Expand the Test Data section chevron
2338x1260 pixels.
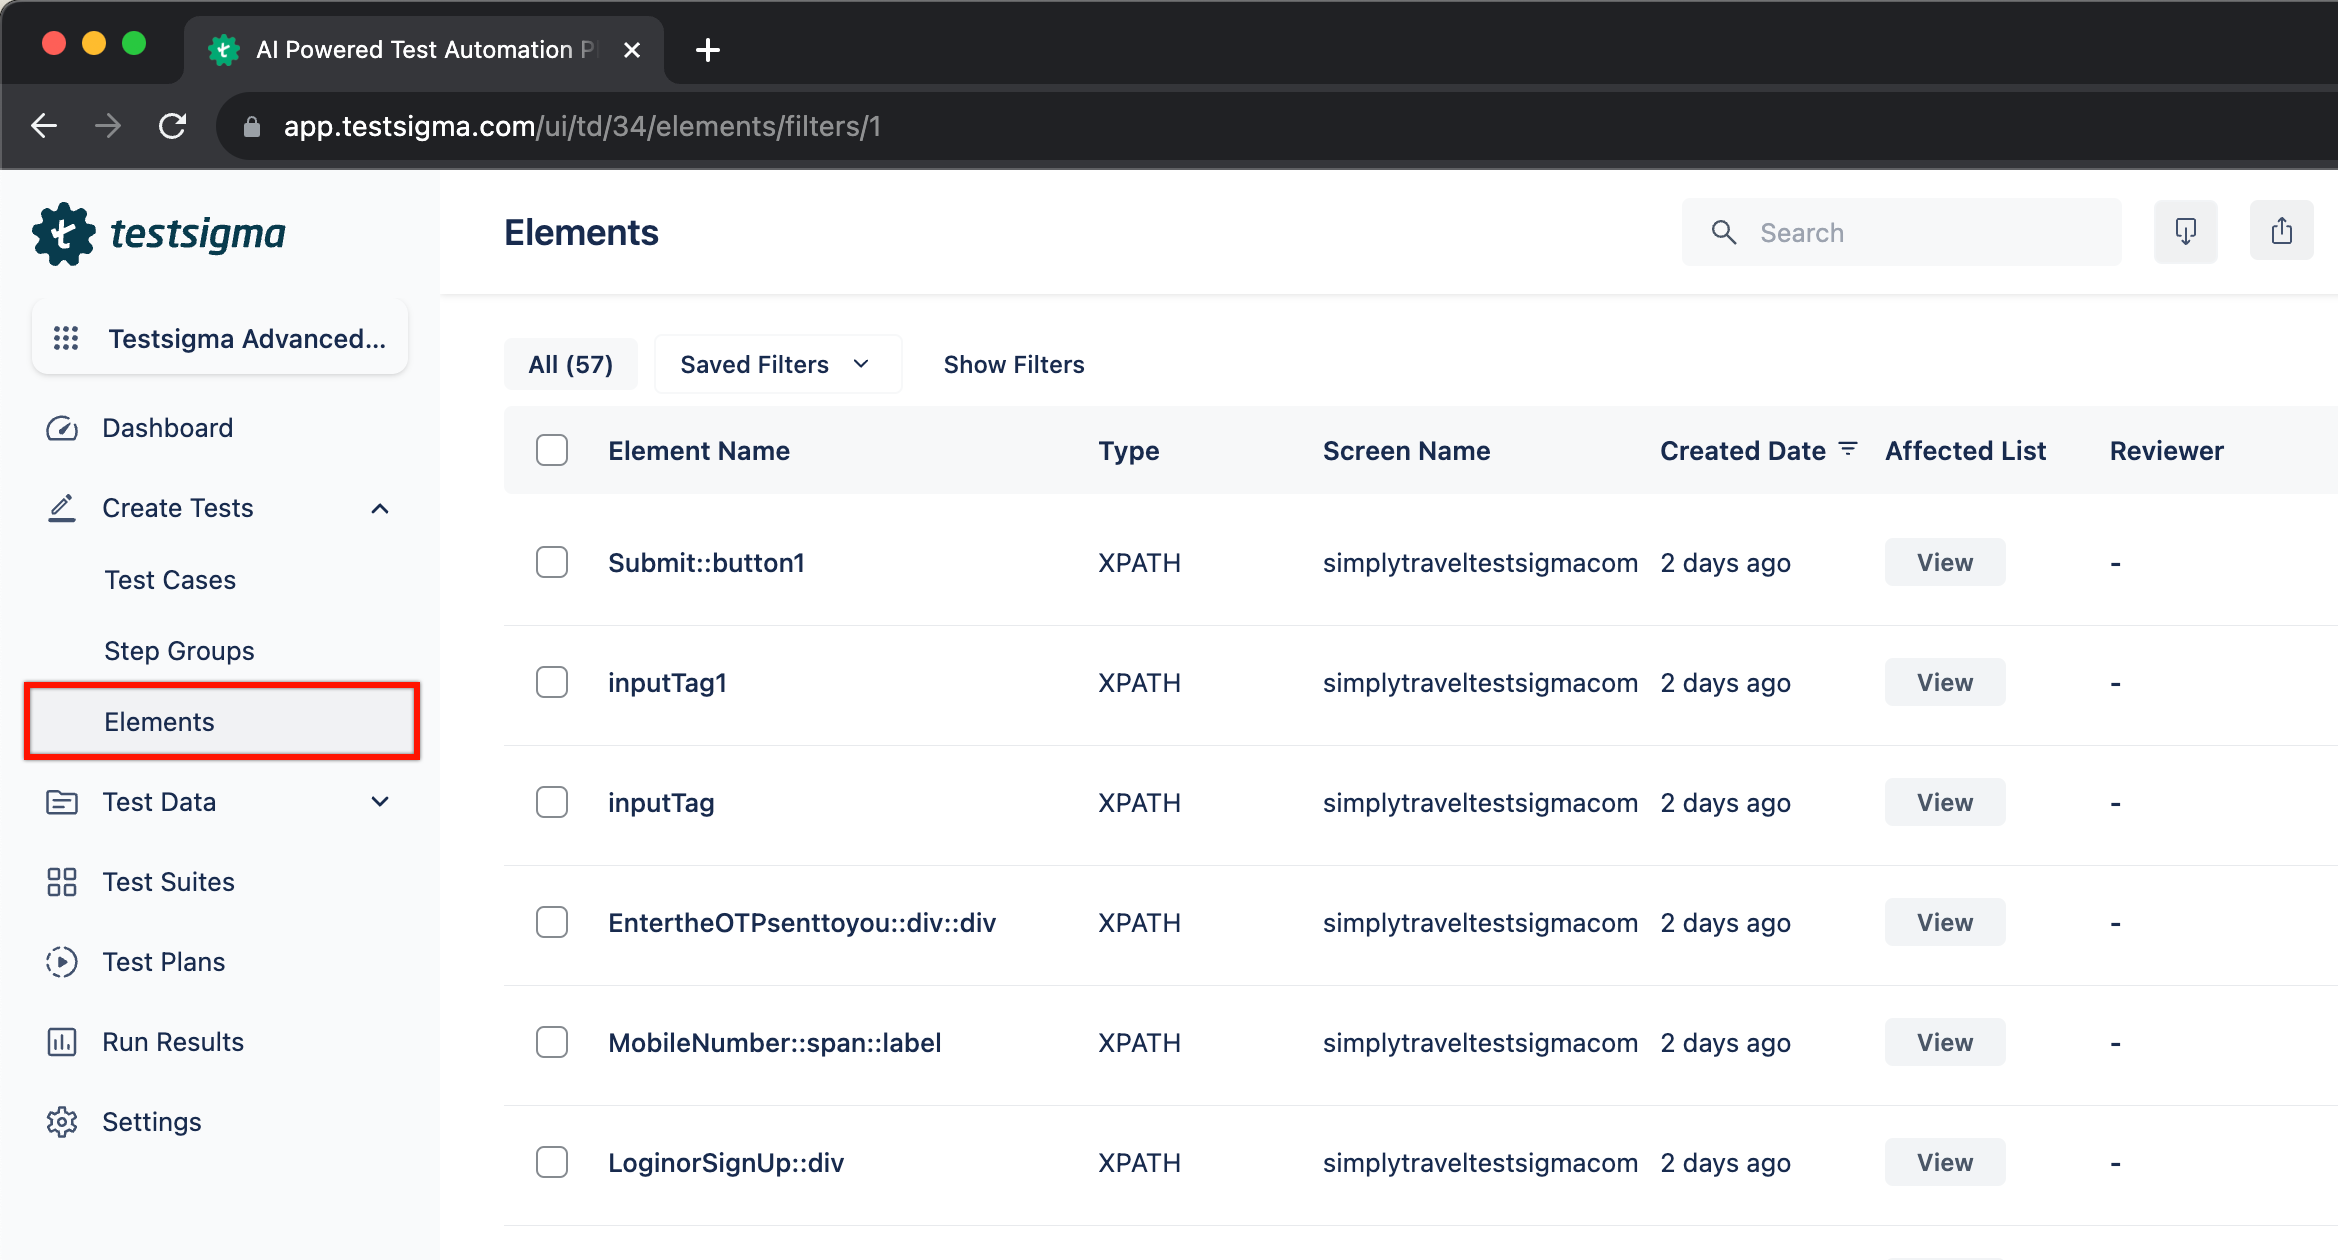click(380, 802)
